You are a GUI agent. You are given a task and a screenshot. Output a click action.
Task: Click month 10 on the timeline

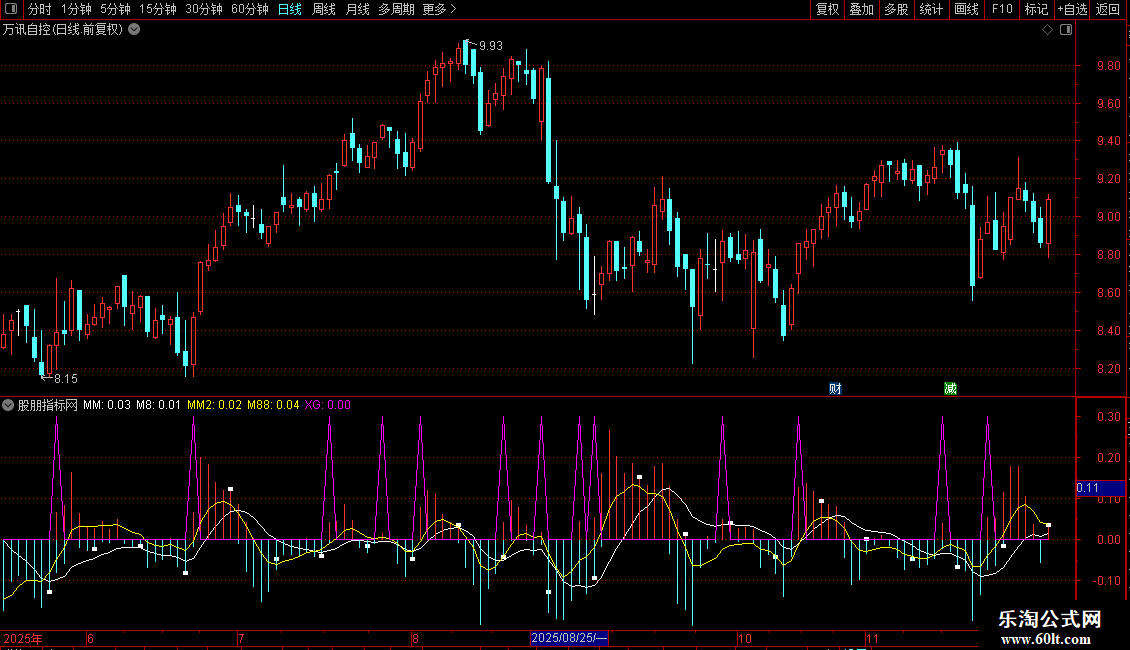[x=744, y=638]
